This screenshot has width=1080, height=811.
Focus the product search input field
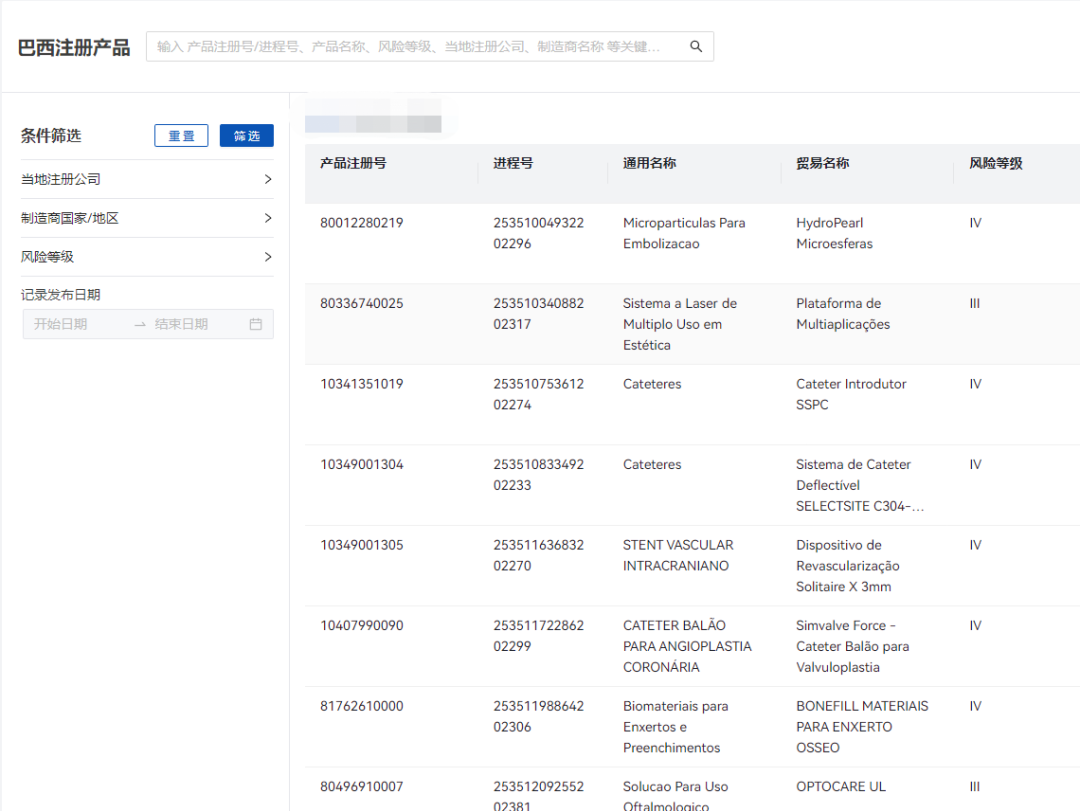pyautogui.click(x=430, y=46)
